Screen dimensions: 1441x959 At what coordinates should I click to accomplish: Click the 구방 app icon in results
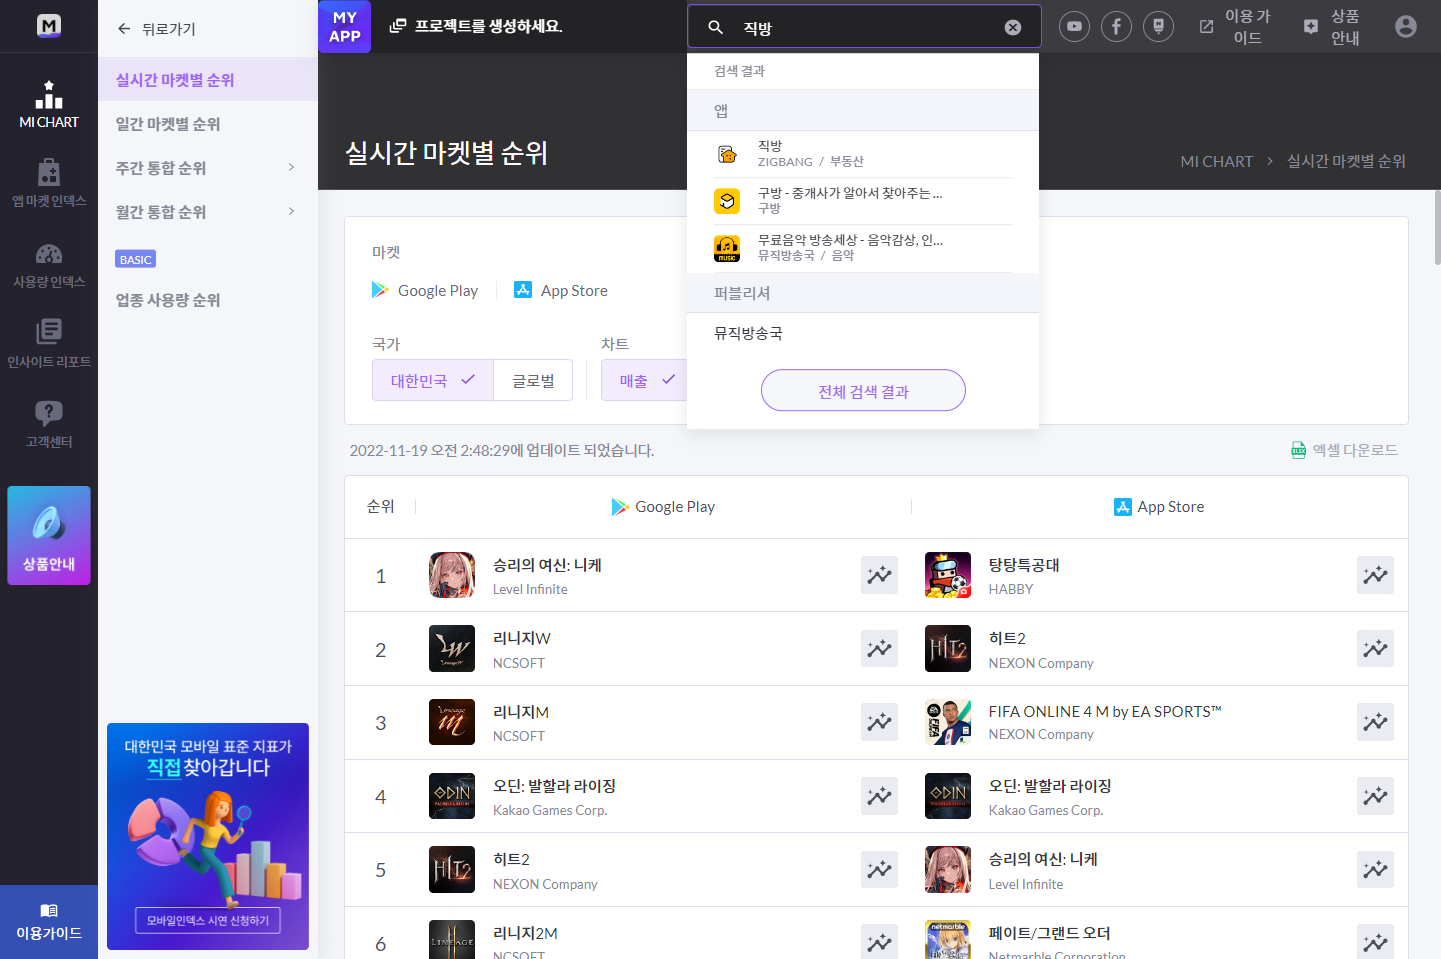(727, 201)
